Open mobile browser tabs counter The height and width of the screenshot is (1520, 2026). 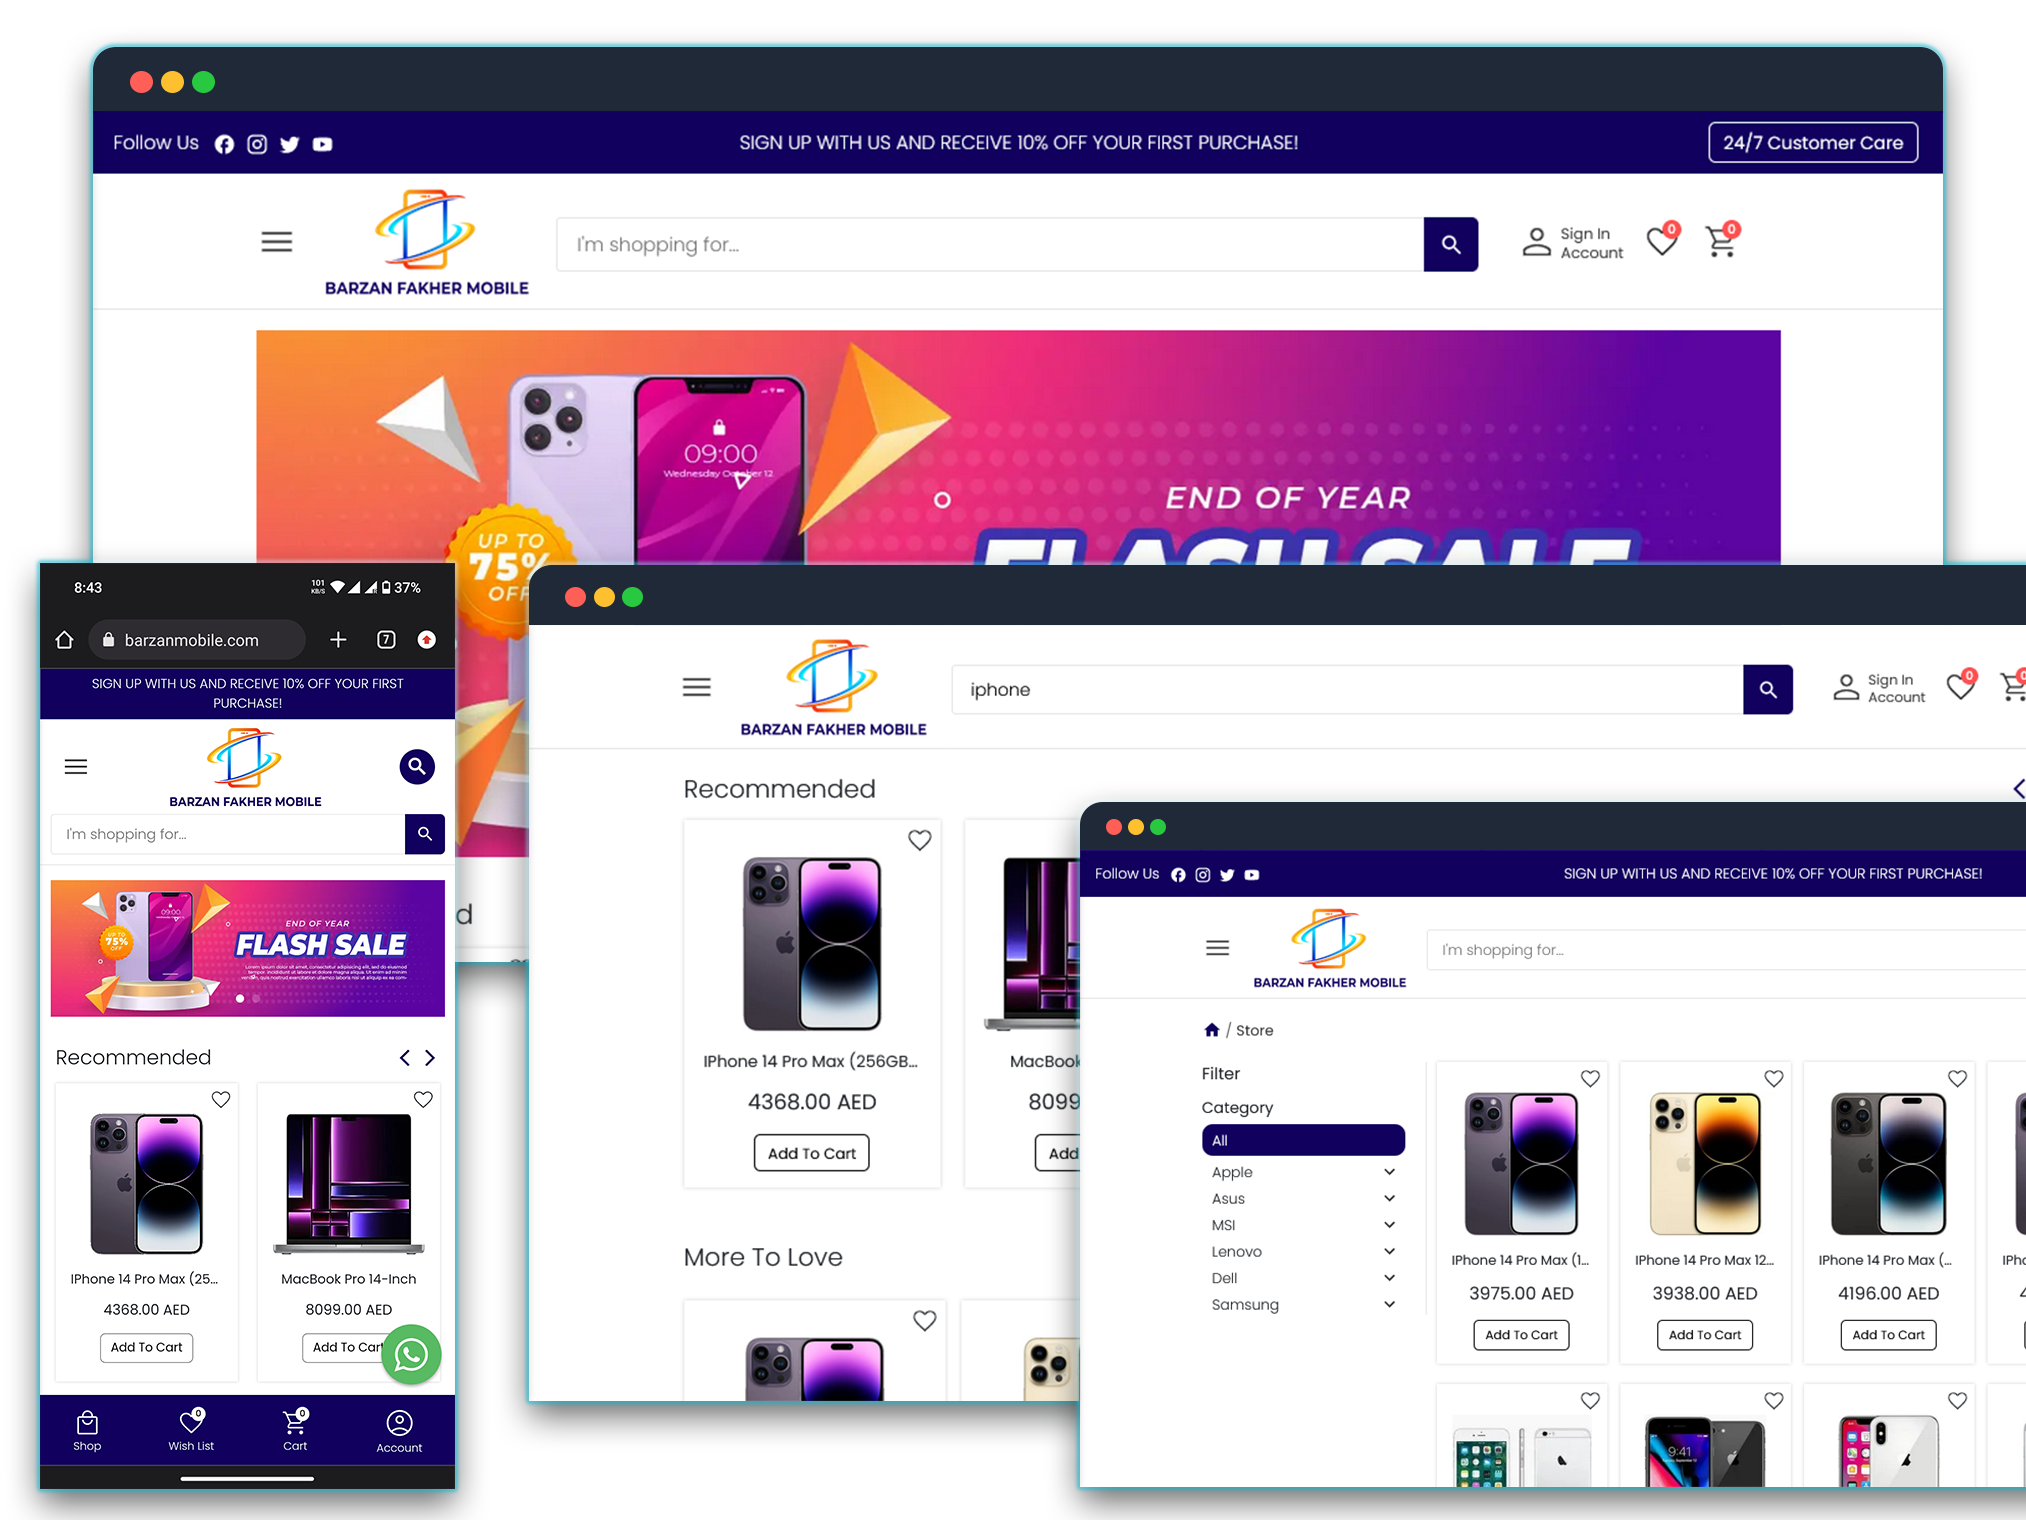[386, 640]
